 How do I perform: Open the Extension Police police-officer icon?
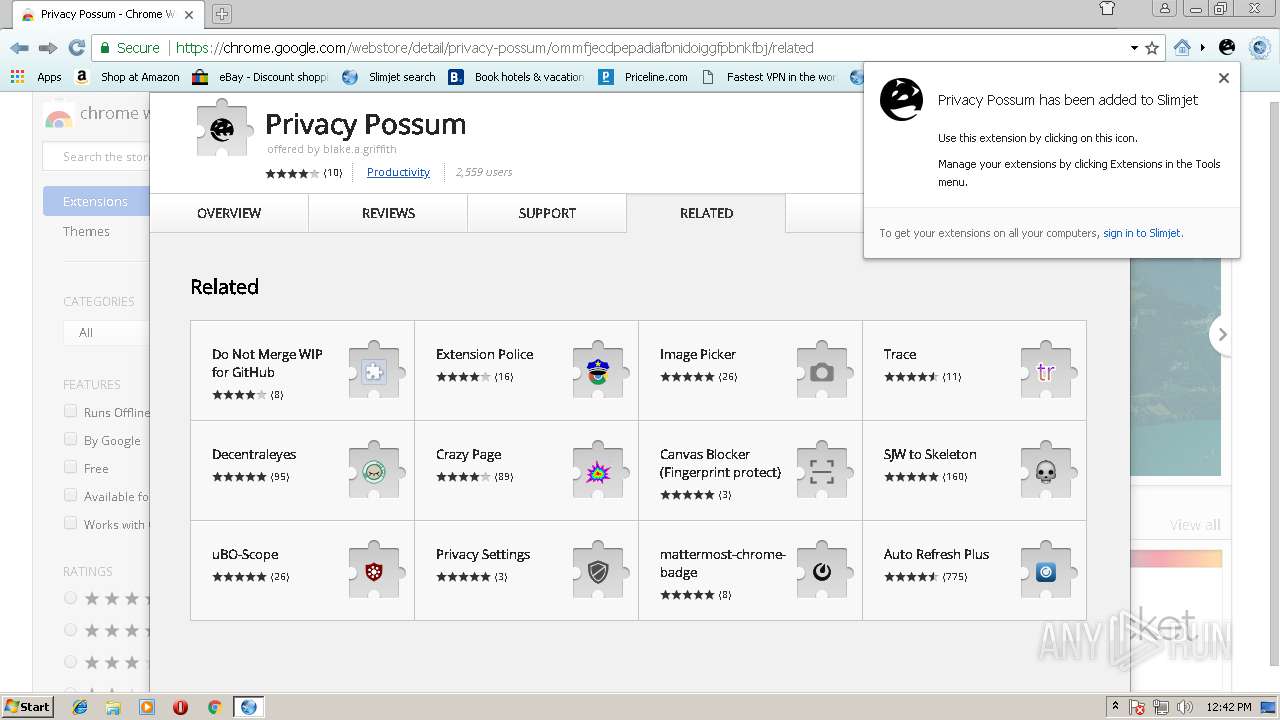coord(598,371)
